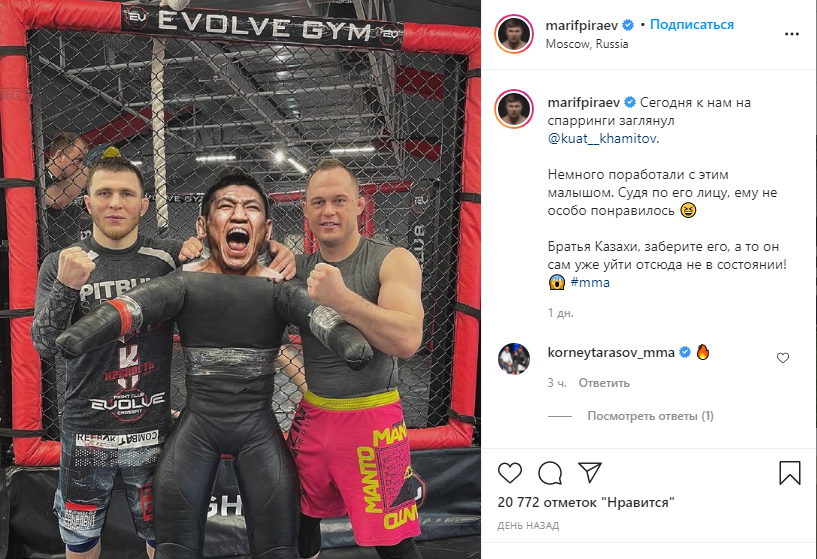Screen dimensions: 817x559
Task: Open the #mma hashtag link
Action: pos(590,282)
